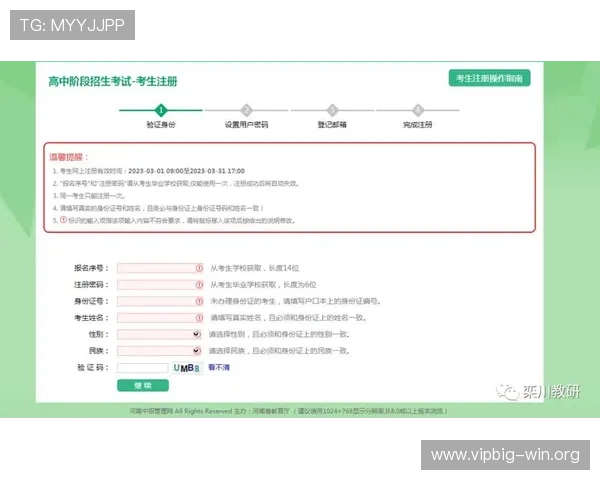600x480 pixels.
Task: Click the UMB8 captcha image
Action: 187,368
